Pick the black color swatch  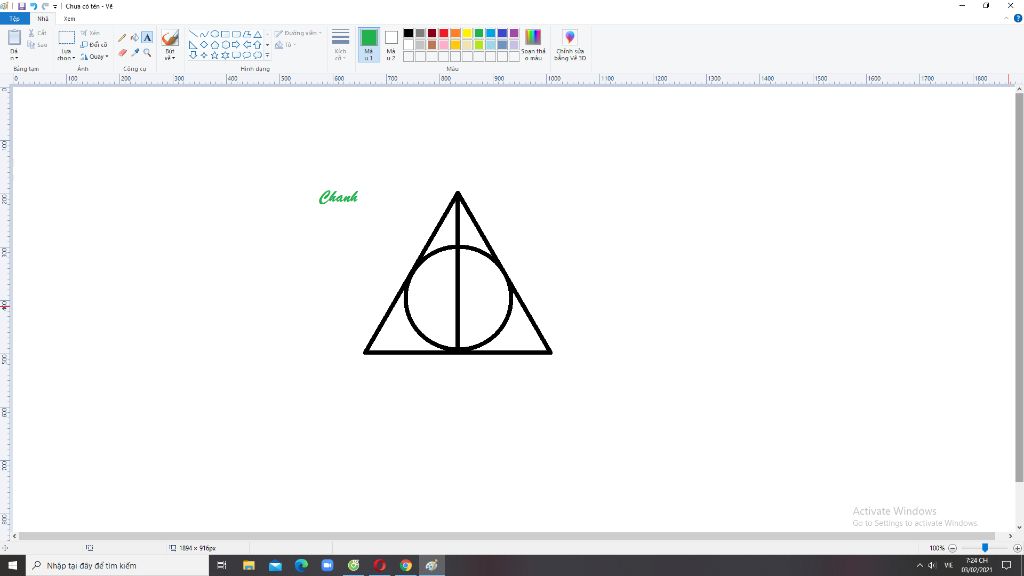[408, 33]
